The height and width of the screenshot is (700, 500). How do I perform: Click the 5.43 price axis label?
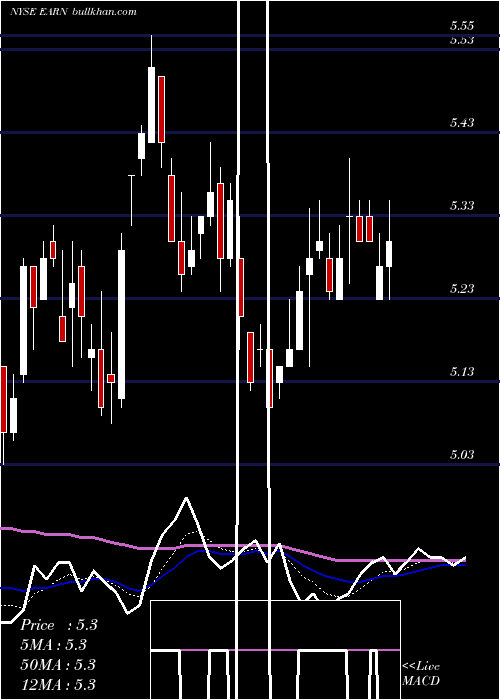tap(462, 122)
